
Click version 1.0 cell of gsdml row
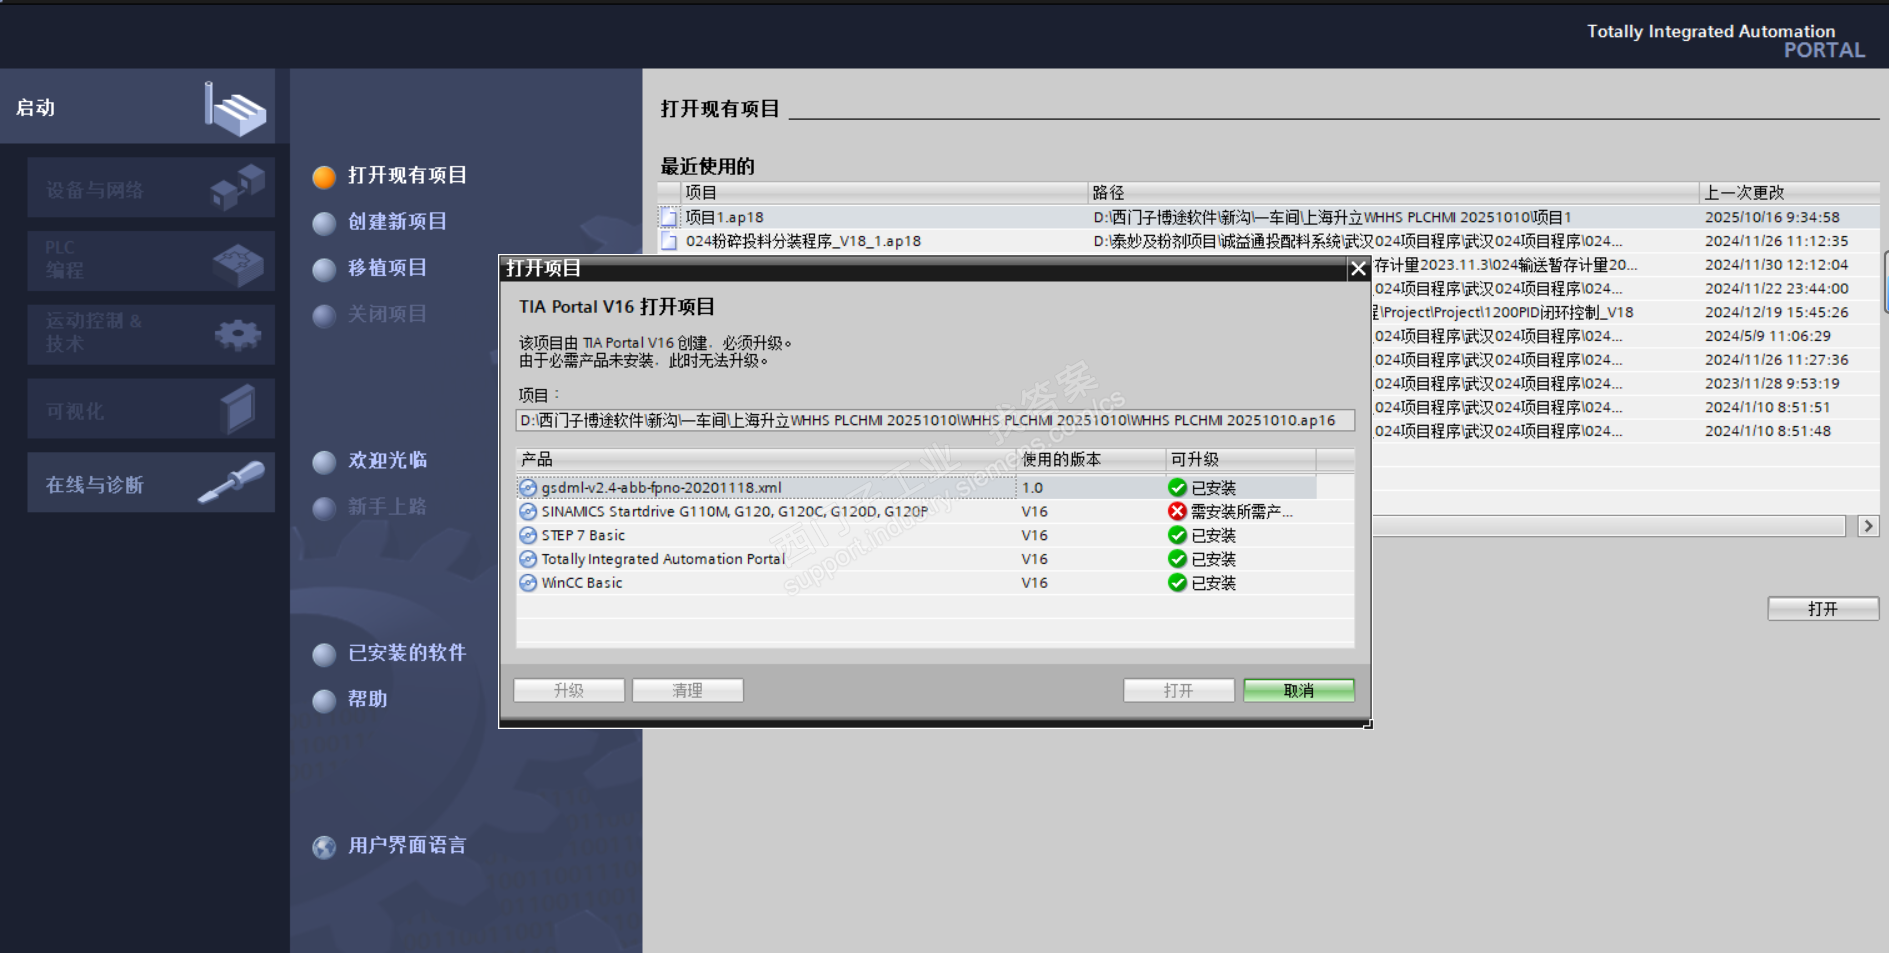[x=1092, y=488]
